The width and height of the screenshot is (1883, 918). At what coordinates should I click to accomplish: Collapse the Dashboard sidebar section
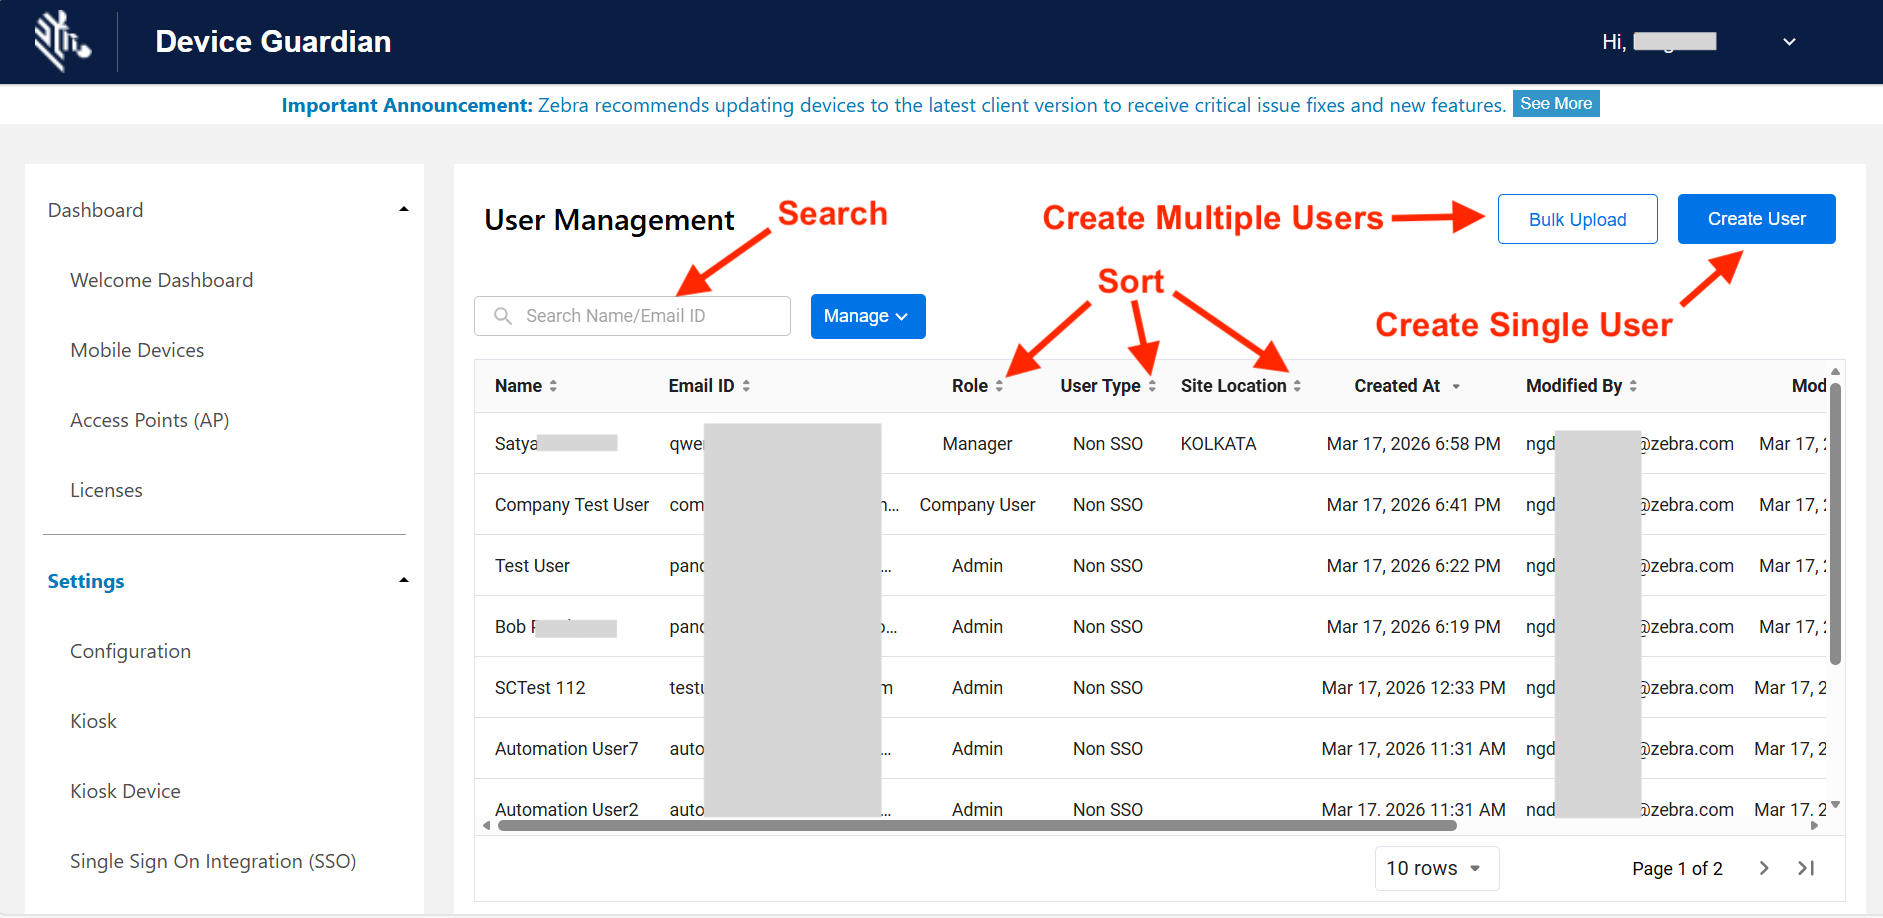click(x=404, y=210)
